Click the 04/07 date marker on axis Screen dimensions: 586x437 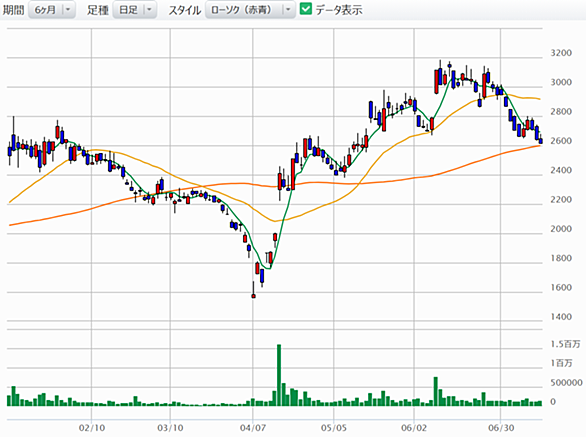pyautogui.click(x=253, y=428)
